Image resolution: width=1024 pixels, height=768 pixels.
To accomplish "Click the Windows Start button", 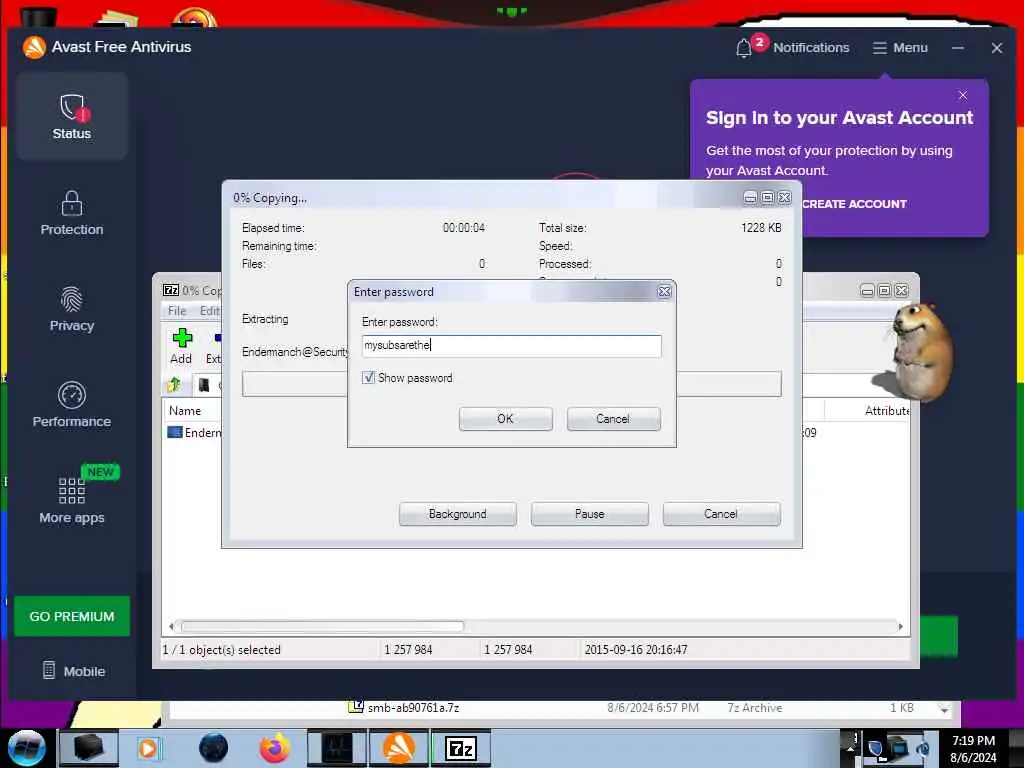I will [27, 748].
